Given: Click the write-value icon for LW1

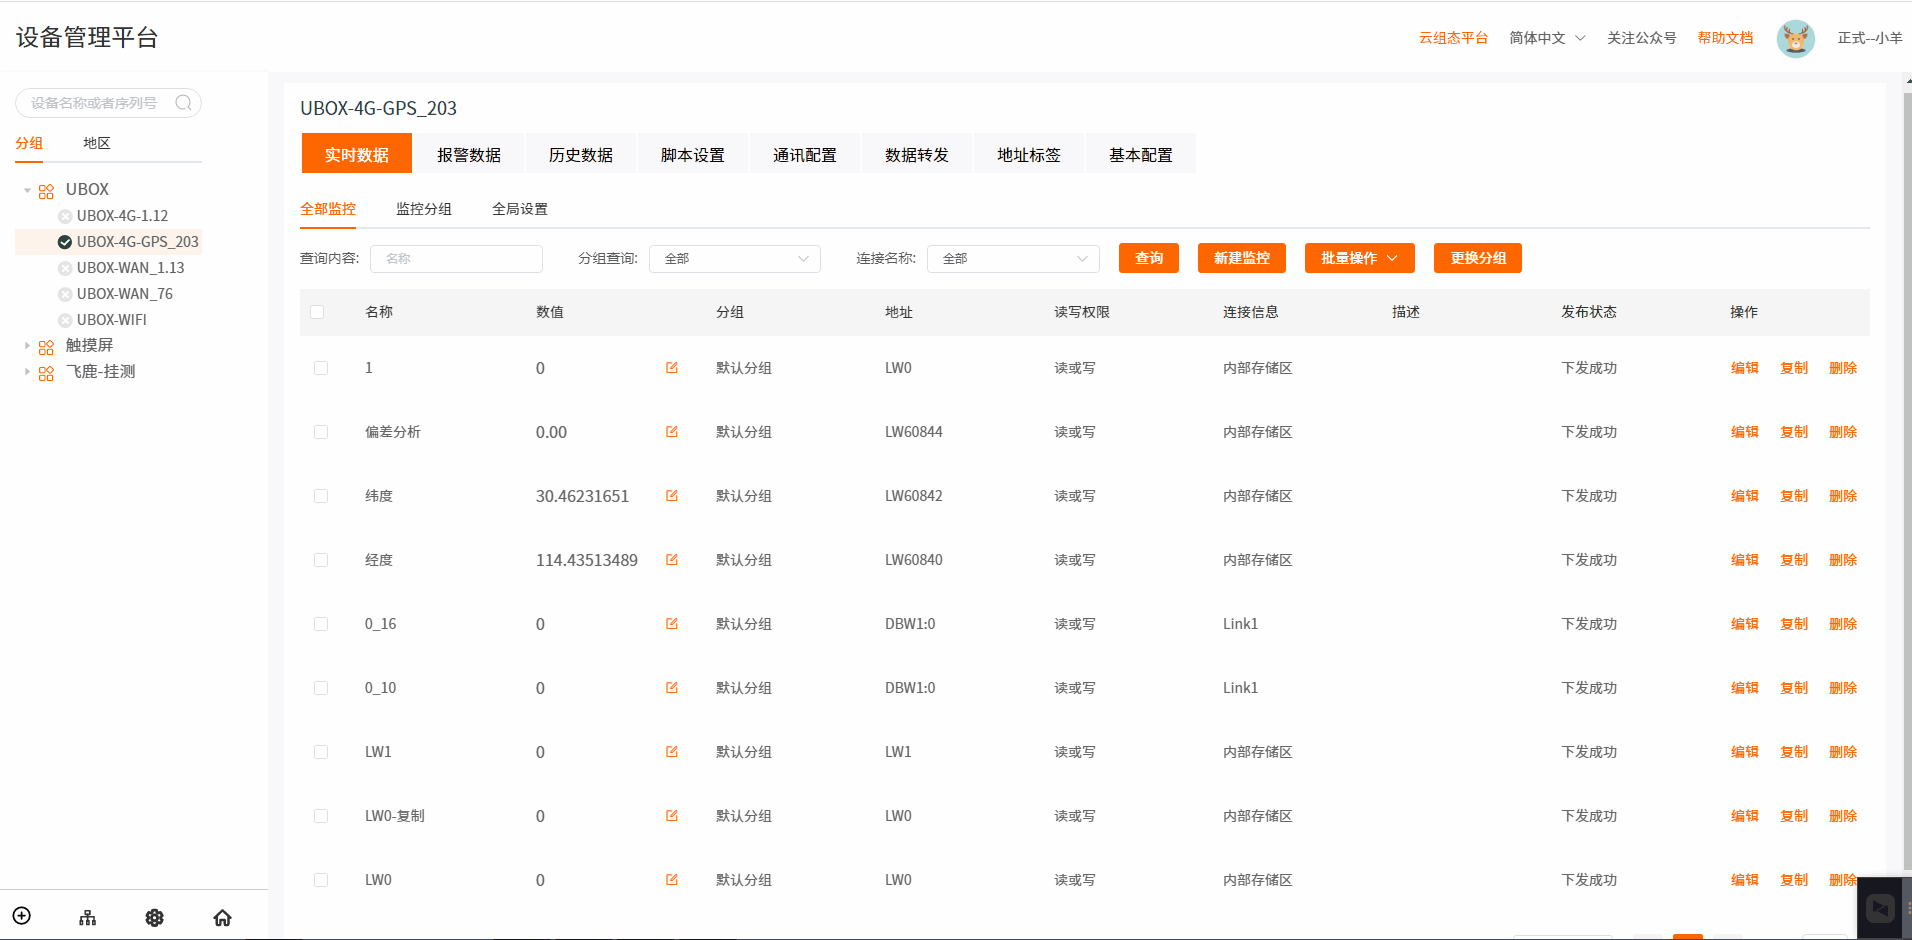Looking at the screenshot, I should (672, 752).
